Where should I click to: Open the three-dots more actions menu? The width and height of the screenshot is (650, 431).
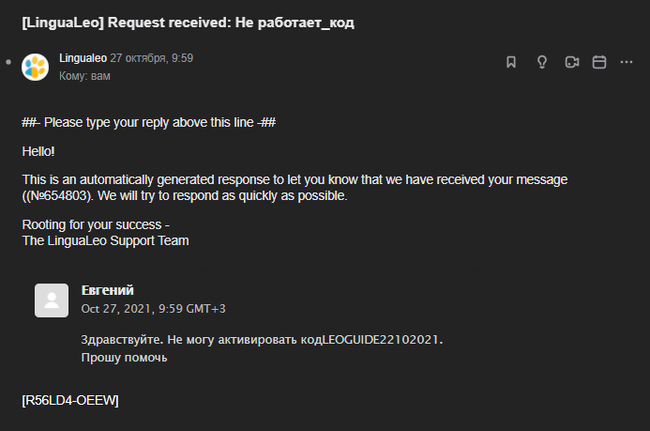coord(626,62)
